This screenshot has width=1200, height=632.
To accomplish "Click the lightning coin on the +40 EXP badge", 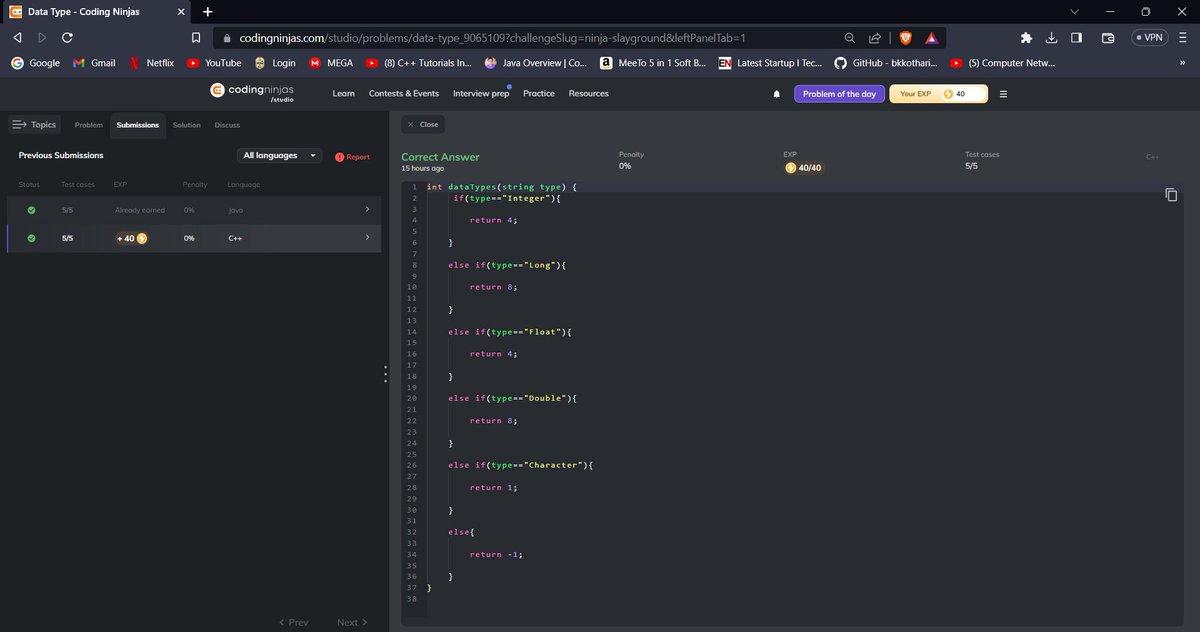I will point(141,238).
